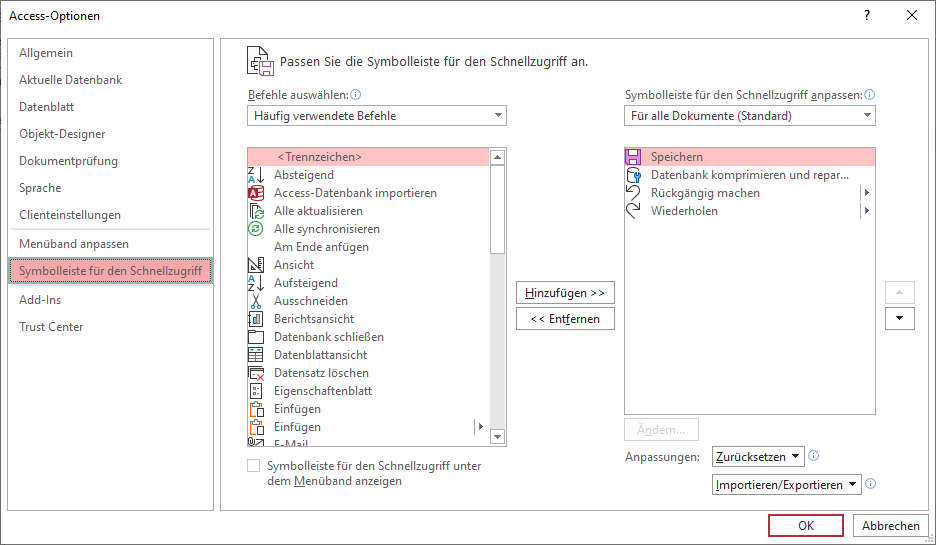Close the Access-Optionen dialog
The height and width of the screenshot is (545, 936).
click(912, 16)
